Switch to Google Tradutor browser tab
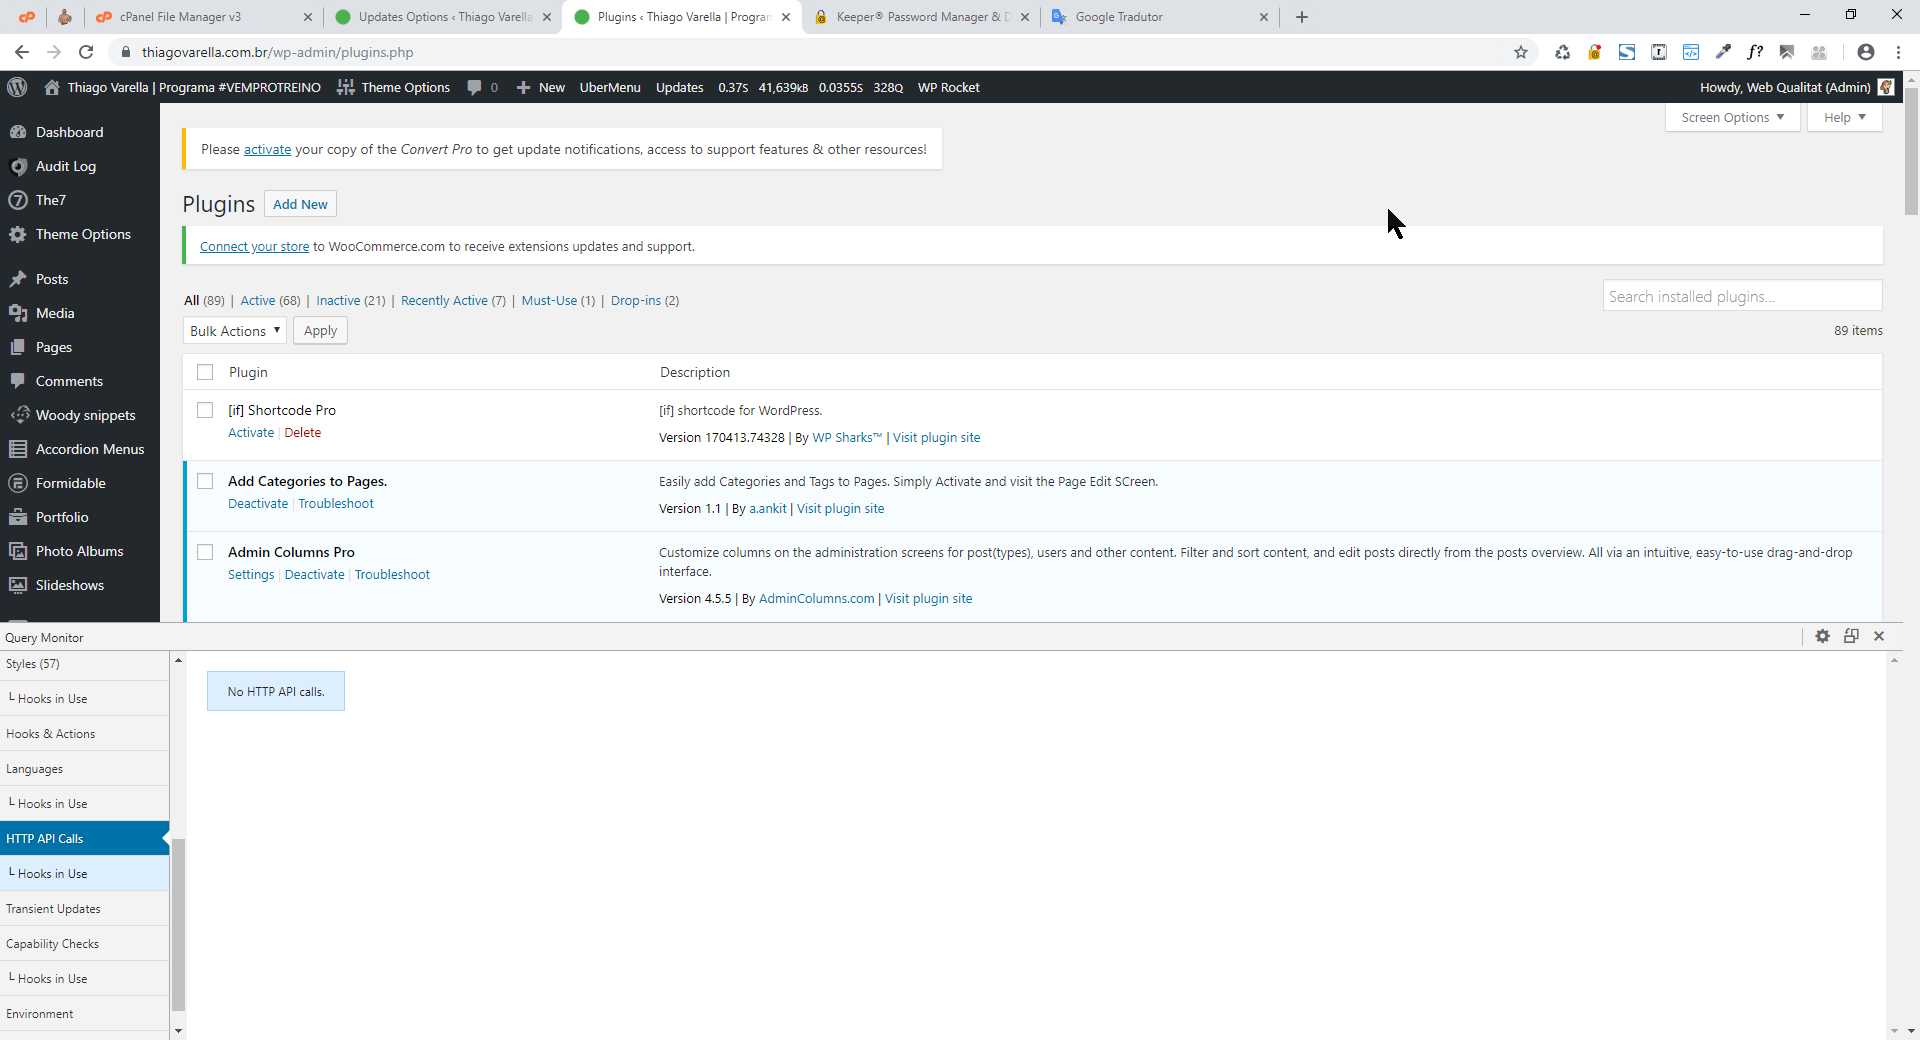1920x1040 pixels. click(x=1159, y=17)
